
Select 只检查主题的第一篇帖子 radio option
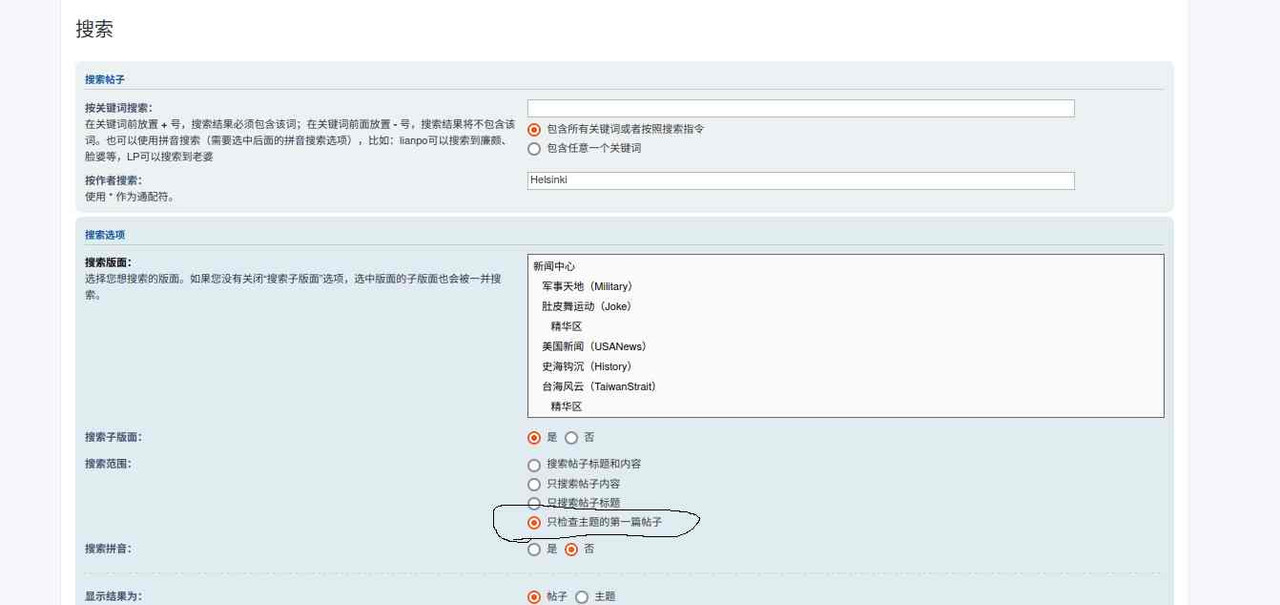tap(534, 522)
